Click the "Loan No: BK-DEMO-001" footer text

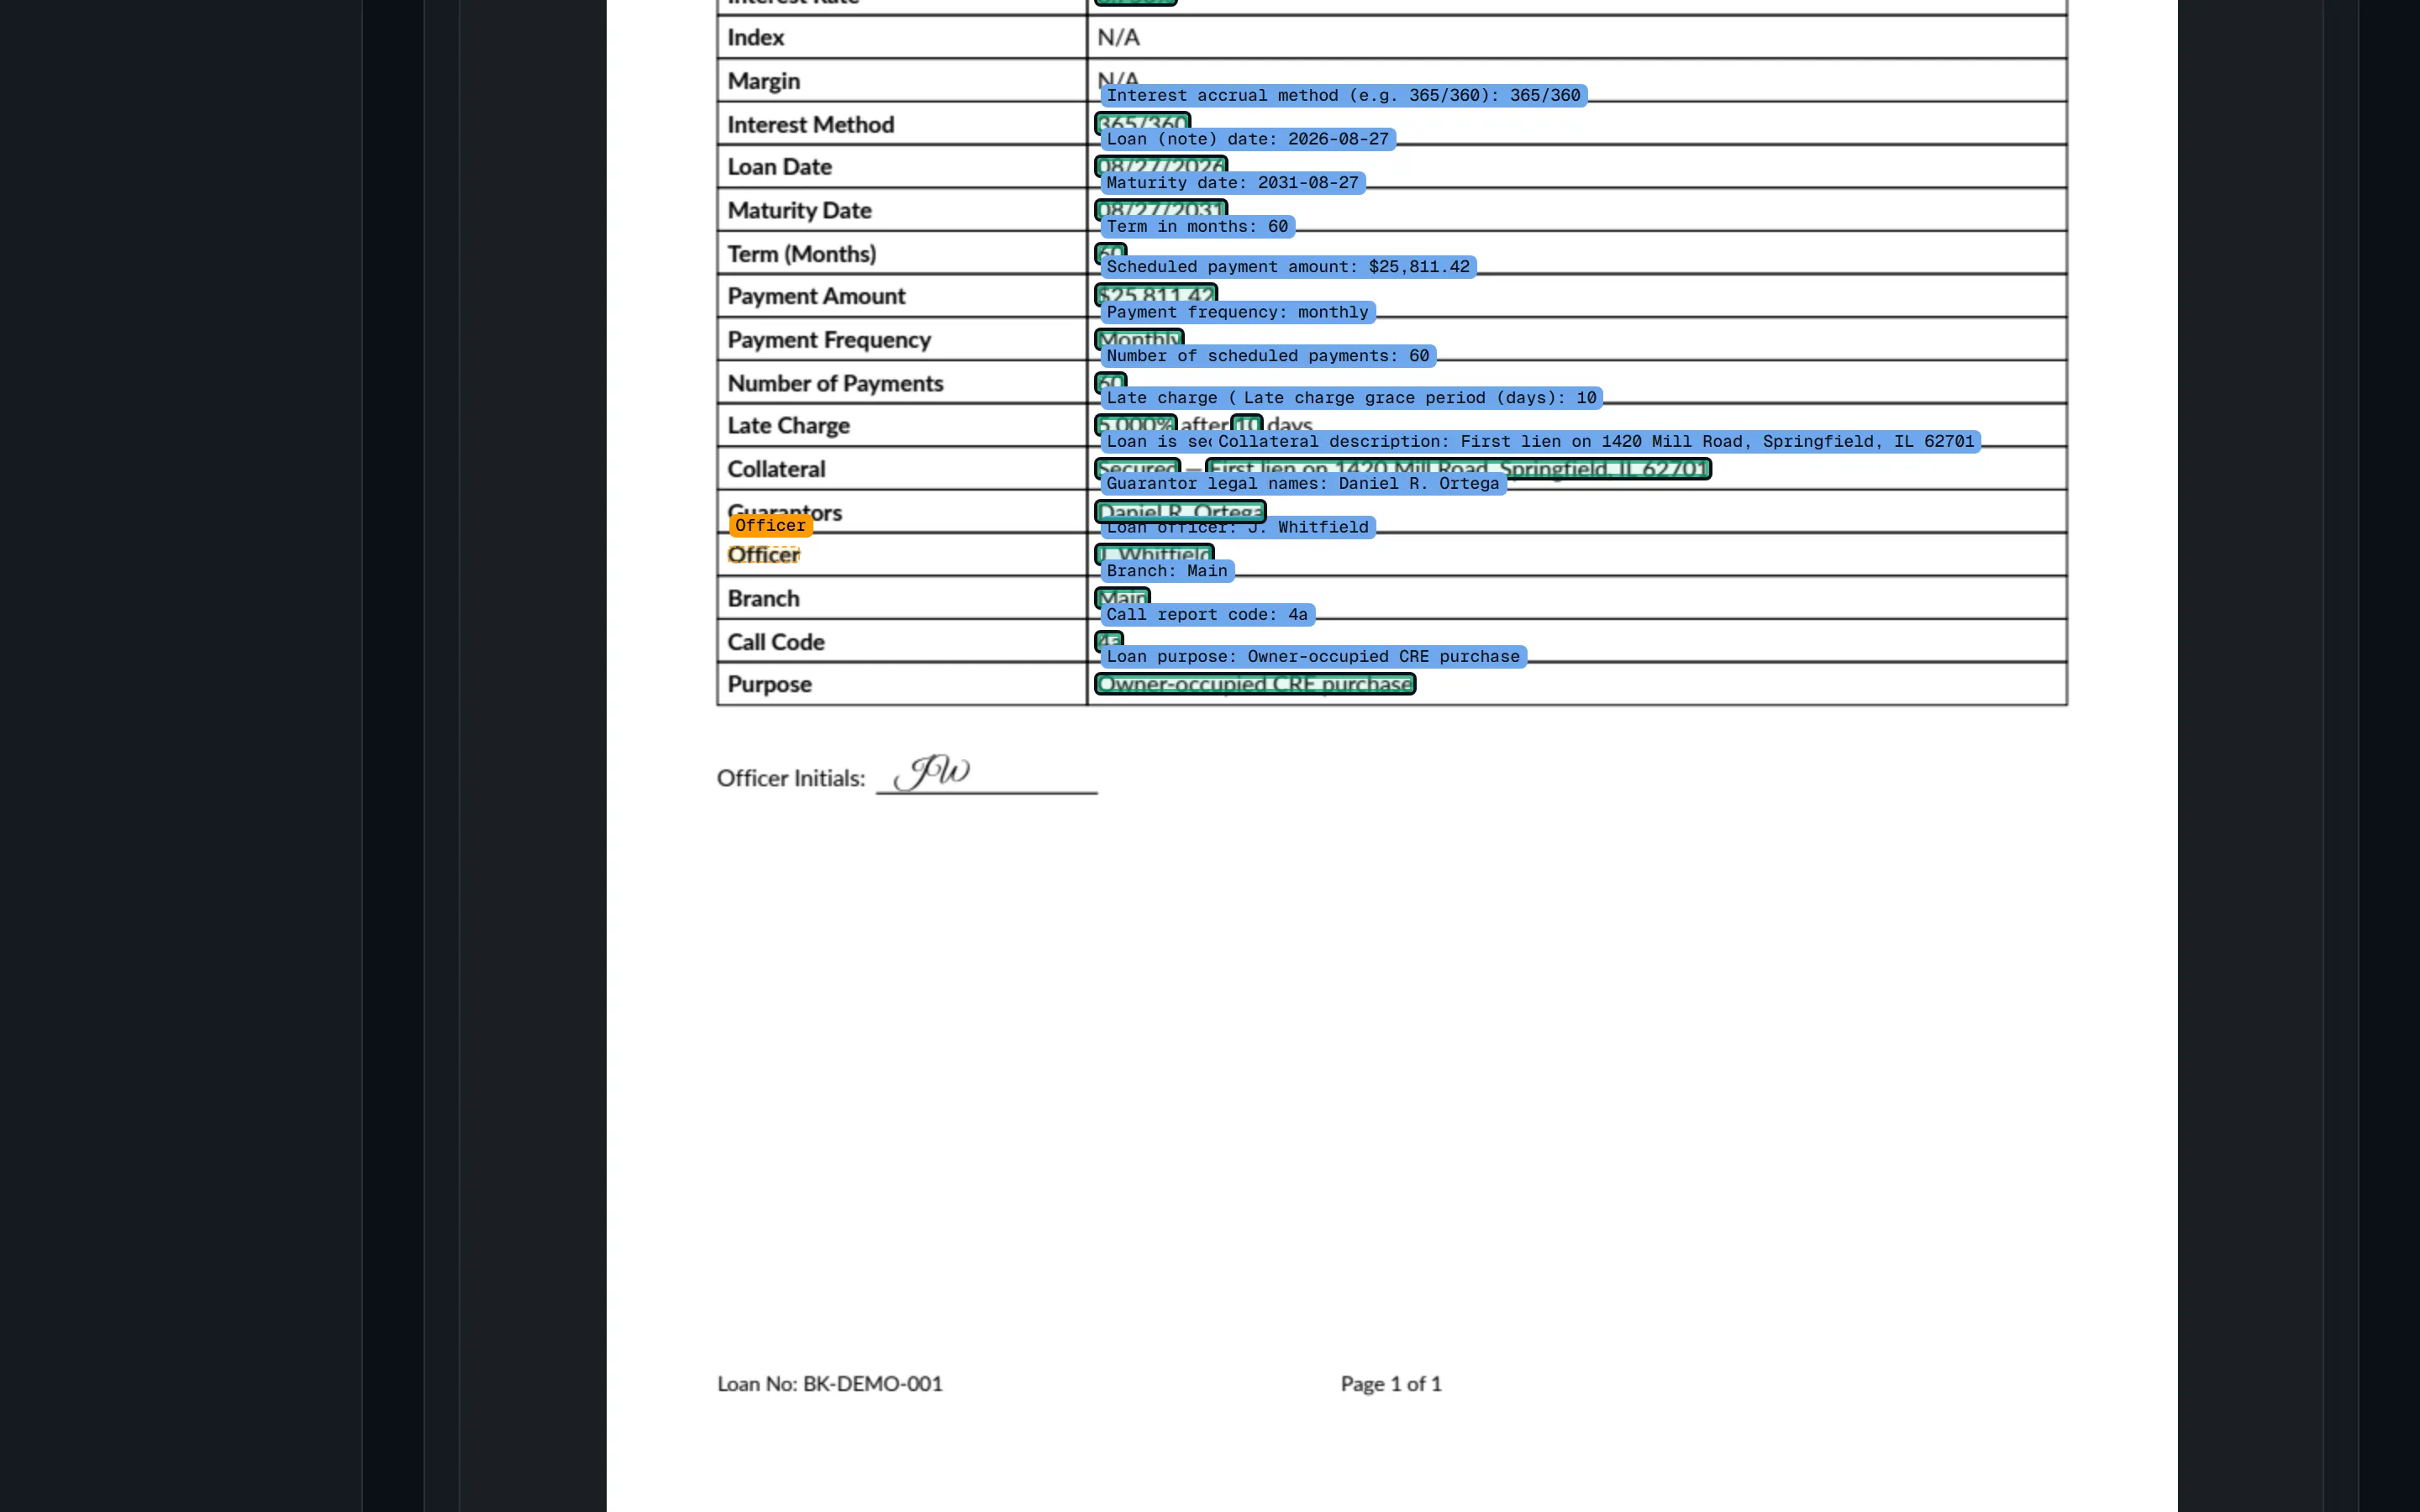point(829,1384)
